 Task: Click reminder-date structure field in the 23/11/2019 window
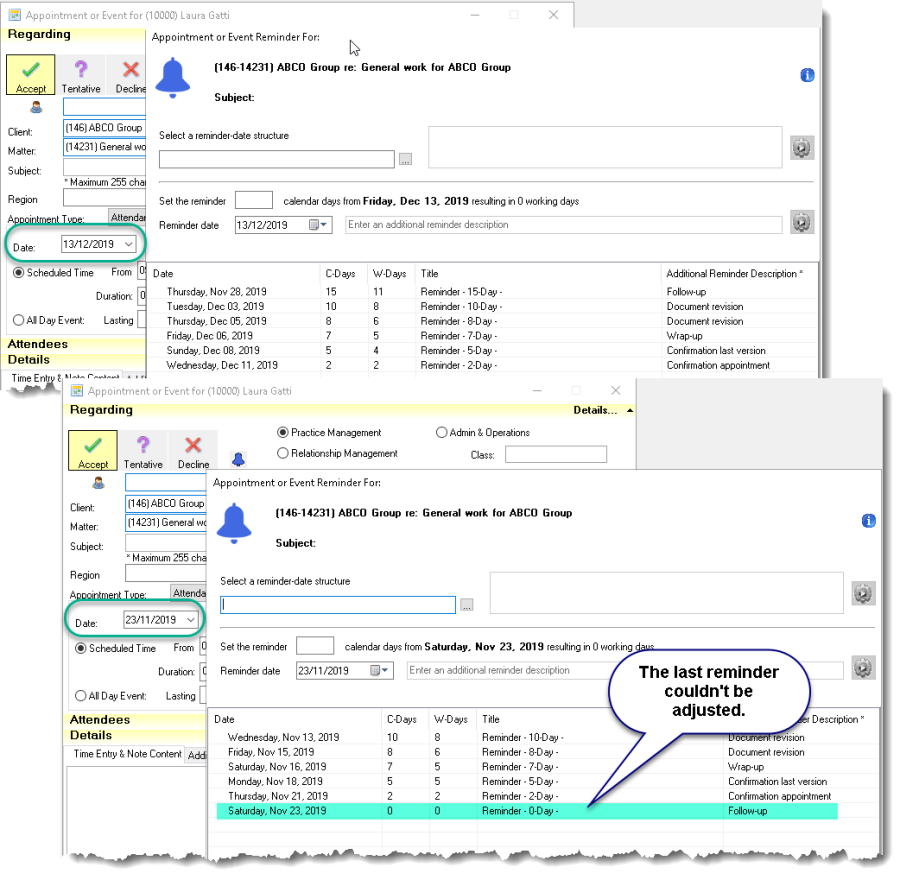pos(338,605)
